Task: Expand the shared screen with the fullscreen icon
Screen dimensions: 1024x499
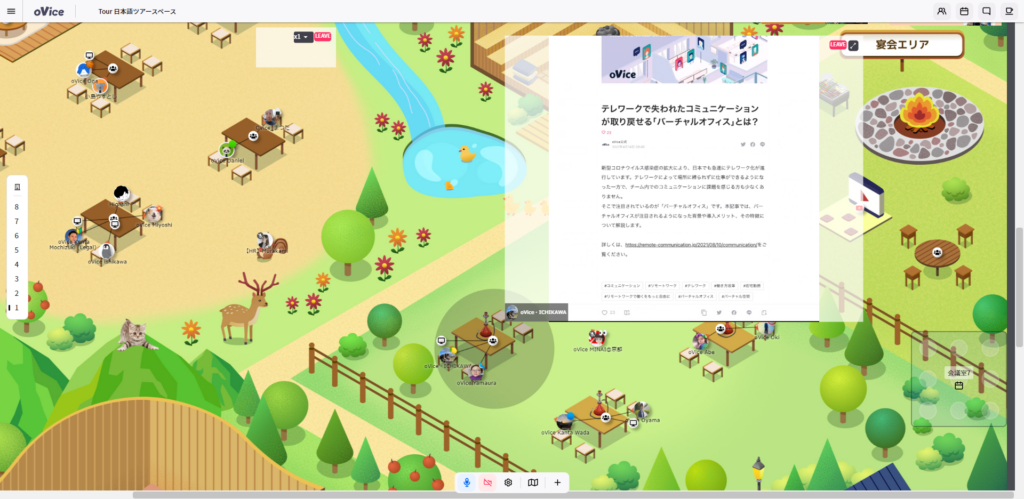Action: click(854, 45)
